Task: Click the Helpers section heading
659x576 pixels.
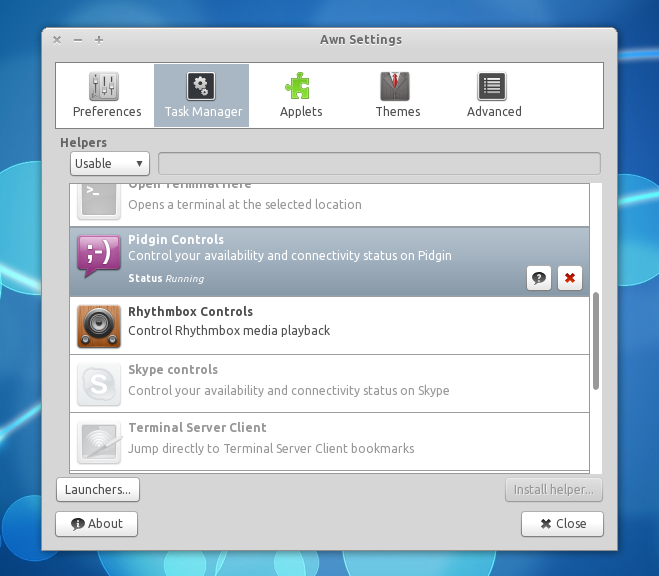Action: [x=83, y=143]
